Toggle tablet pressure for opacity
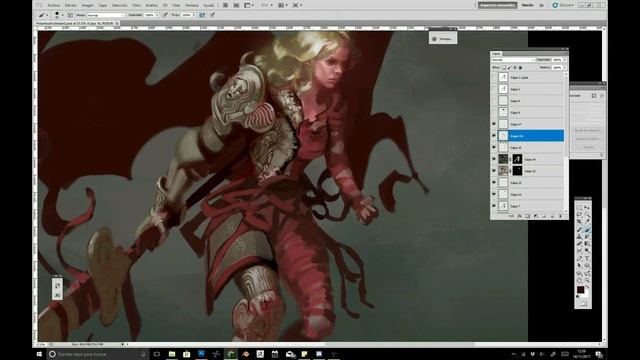 (165, 15)
